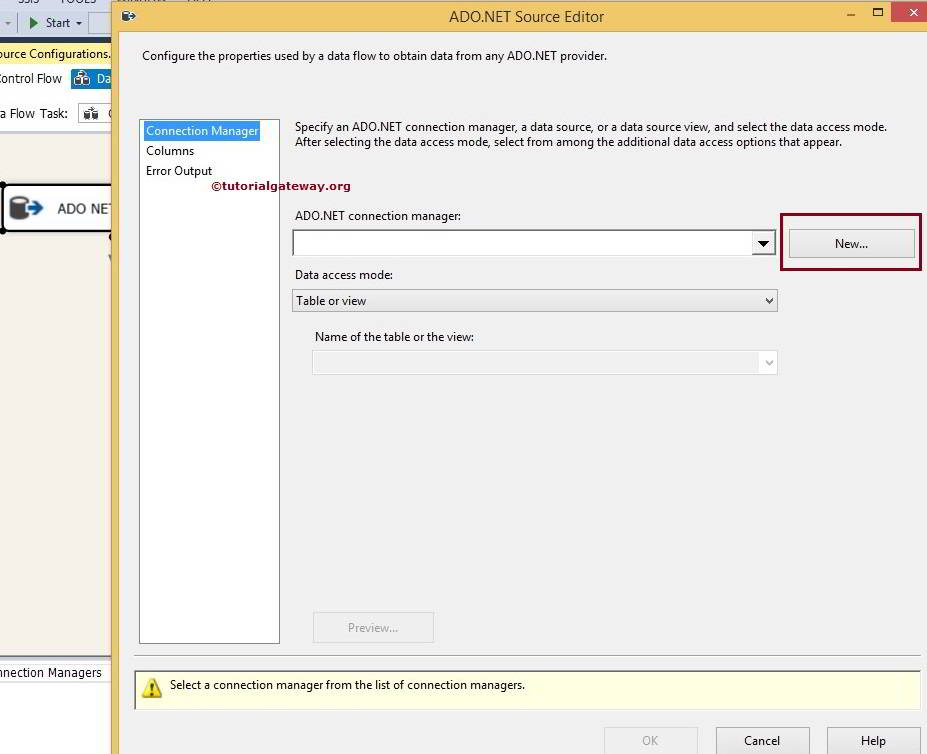Click the green Start debugging arrow

pyautogui.click(x=33, y=22)
